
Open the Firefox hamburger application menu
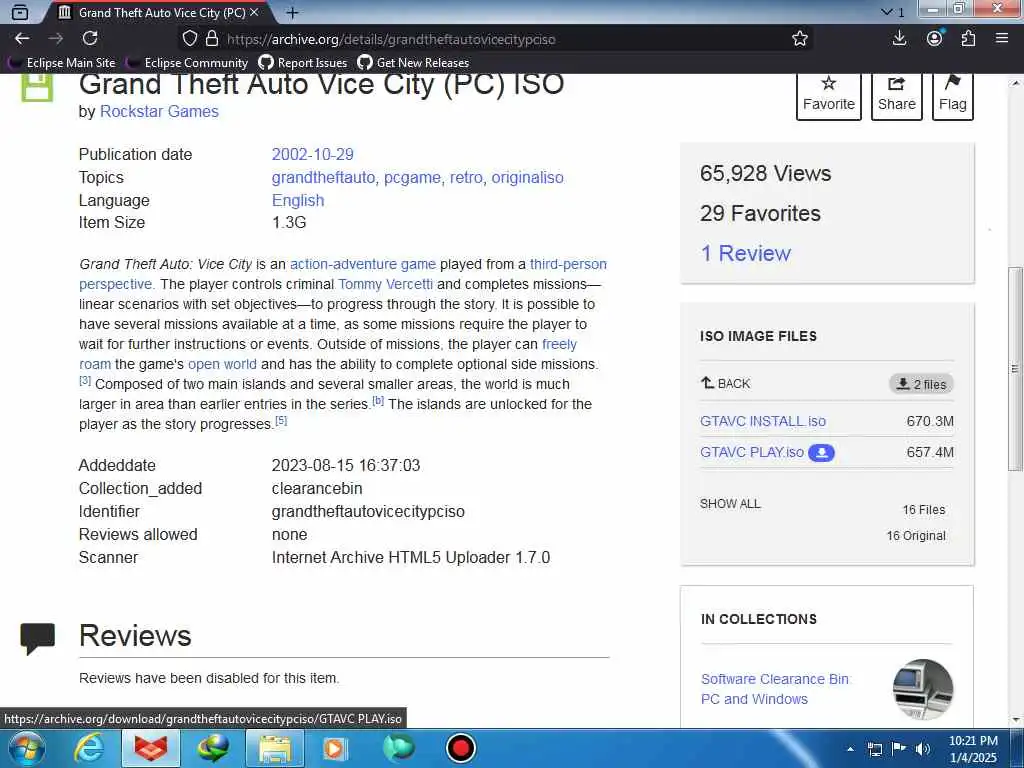coord(1002,39)
